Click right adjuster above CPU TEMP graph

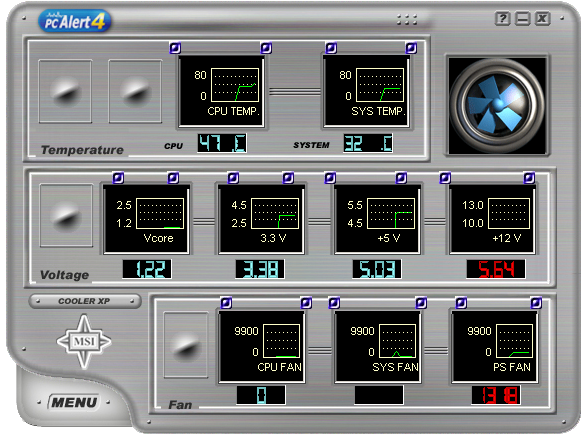pyautogui.click(x=266, y=48)
